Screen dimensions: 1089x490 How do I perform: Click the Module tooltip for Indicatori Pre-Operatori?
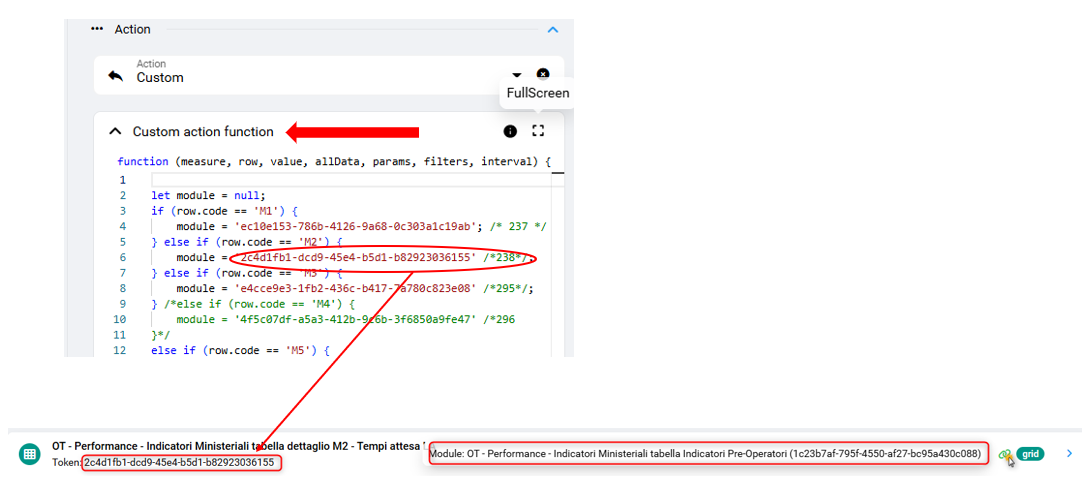(x=705, y=454)
